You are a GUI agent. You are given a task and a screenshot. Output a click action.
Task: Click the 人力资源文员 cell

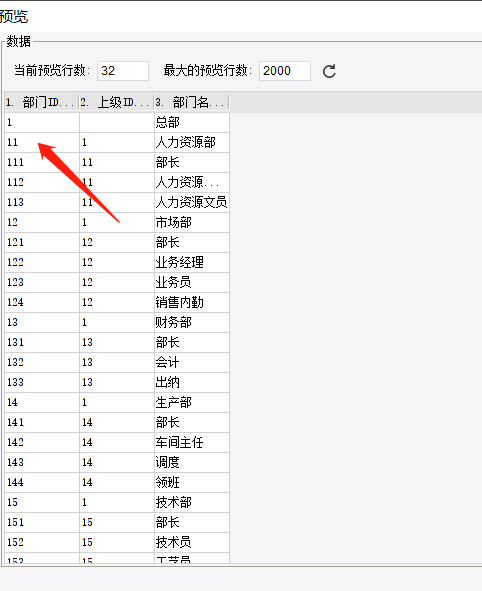tap(192, 202)
